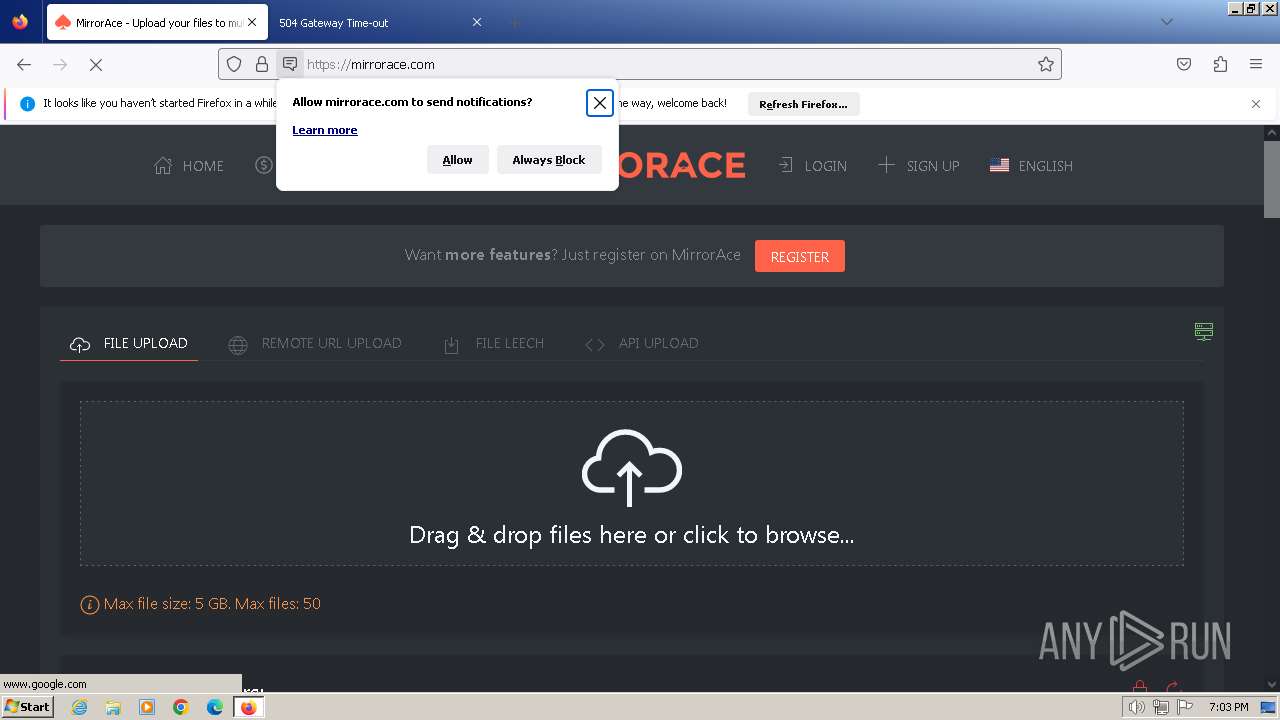
Task: Allow mirrorace.com notifications
Action: point(458,160)
